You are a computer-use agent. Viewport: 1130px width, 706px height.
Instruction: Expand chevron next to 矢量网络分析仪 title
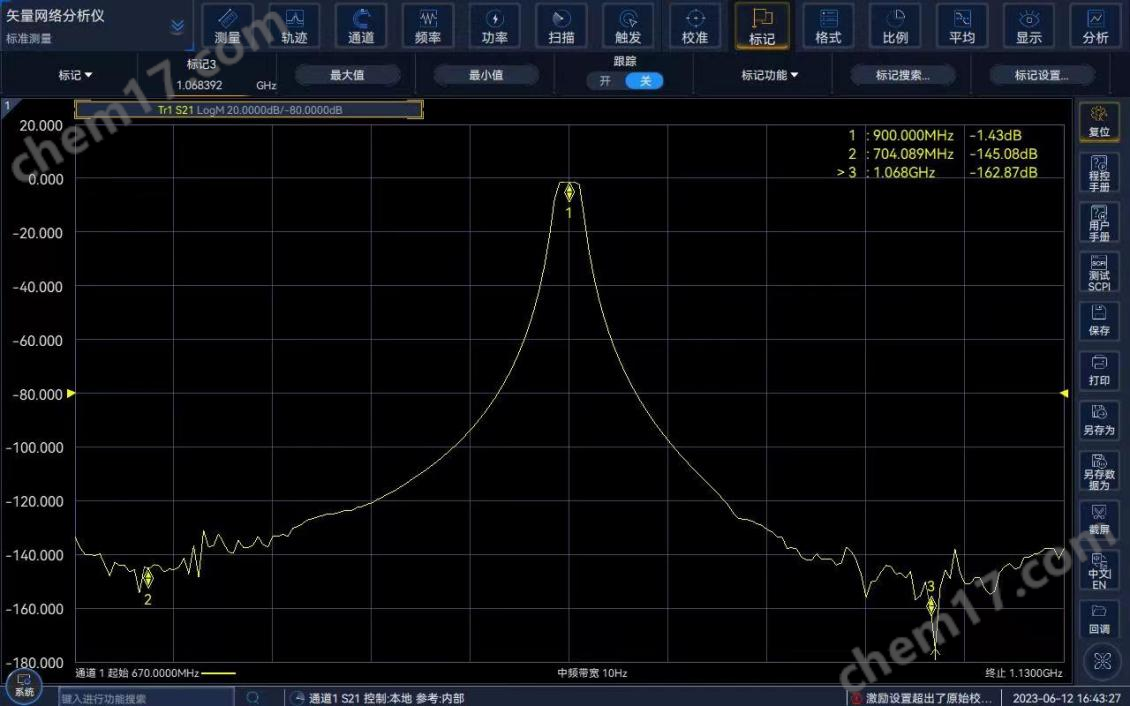pyautogui.click(x=177, y=26)
